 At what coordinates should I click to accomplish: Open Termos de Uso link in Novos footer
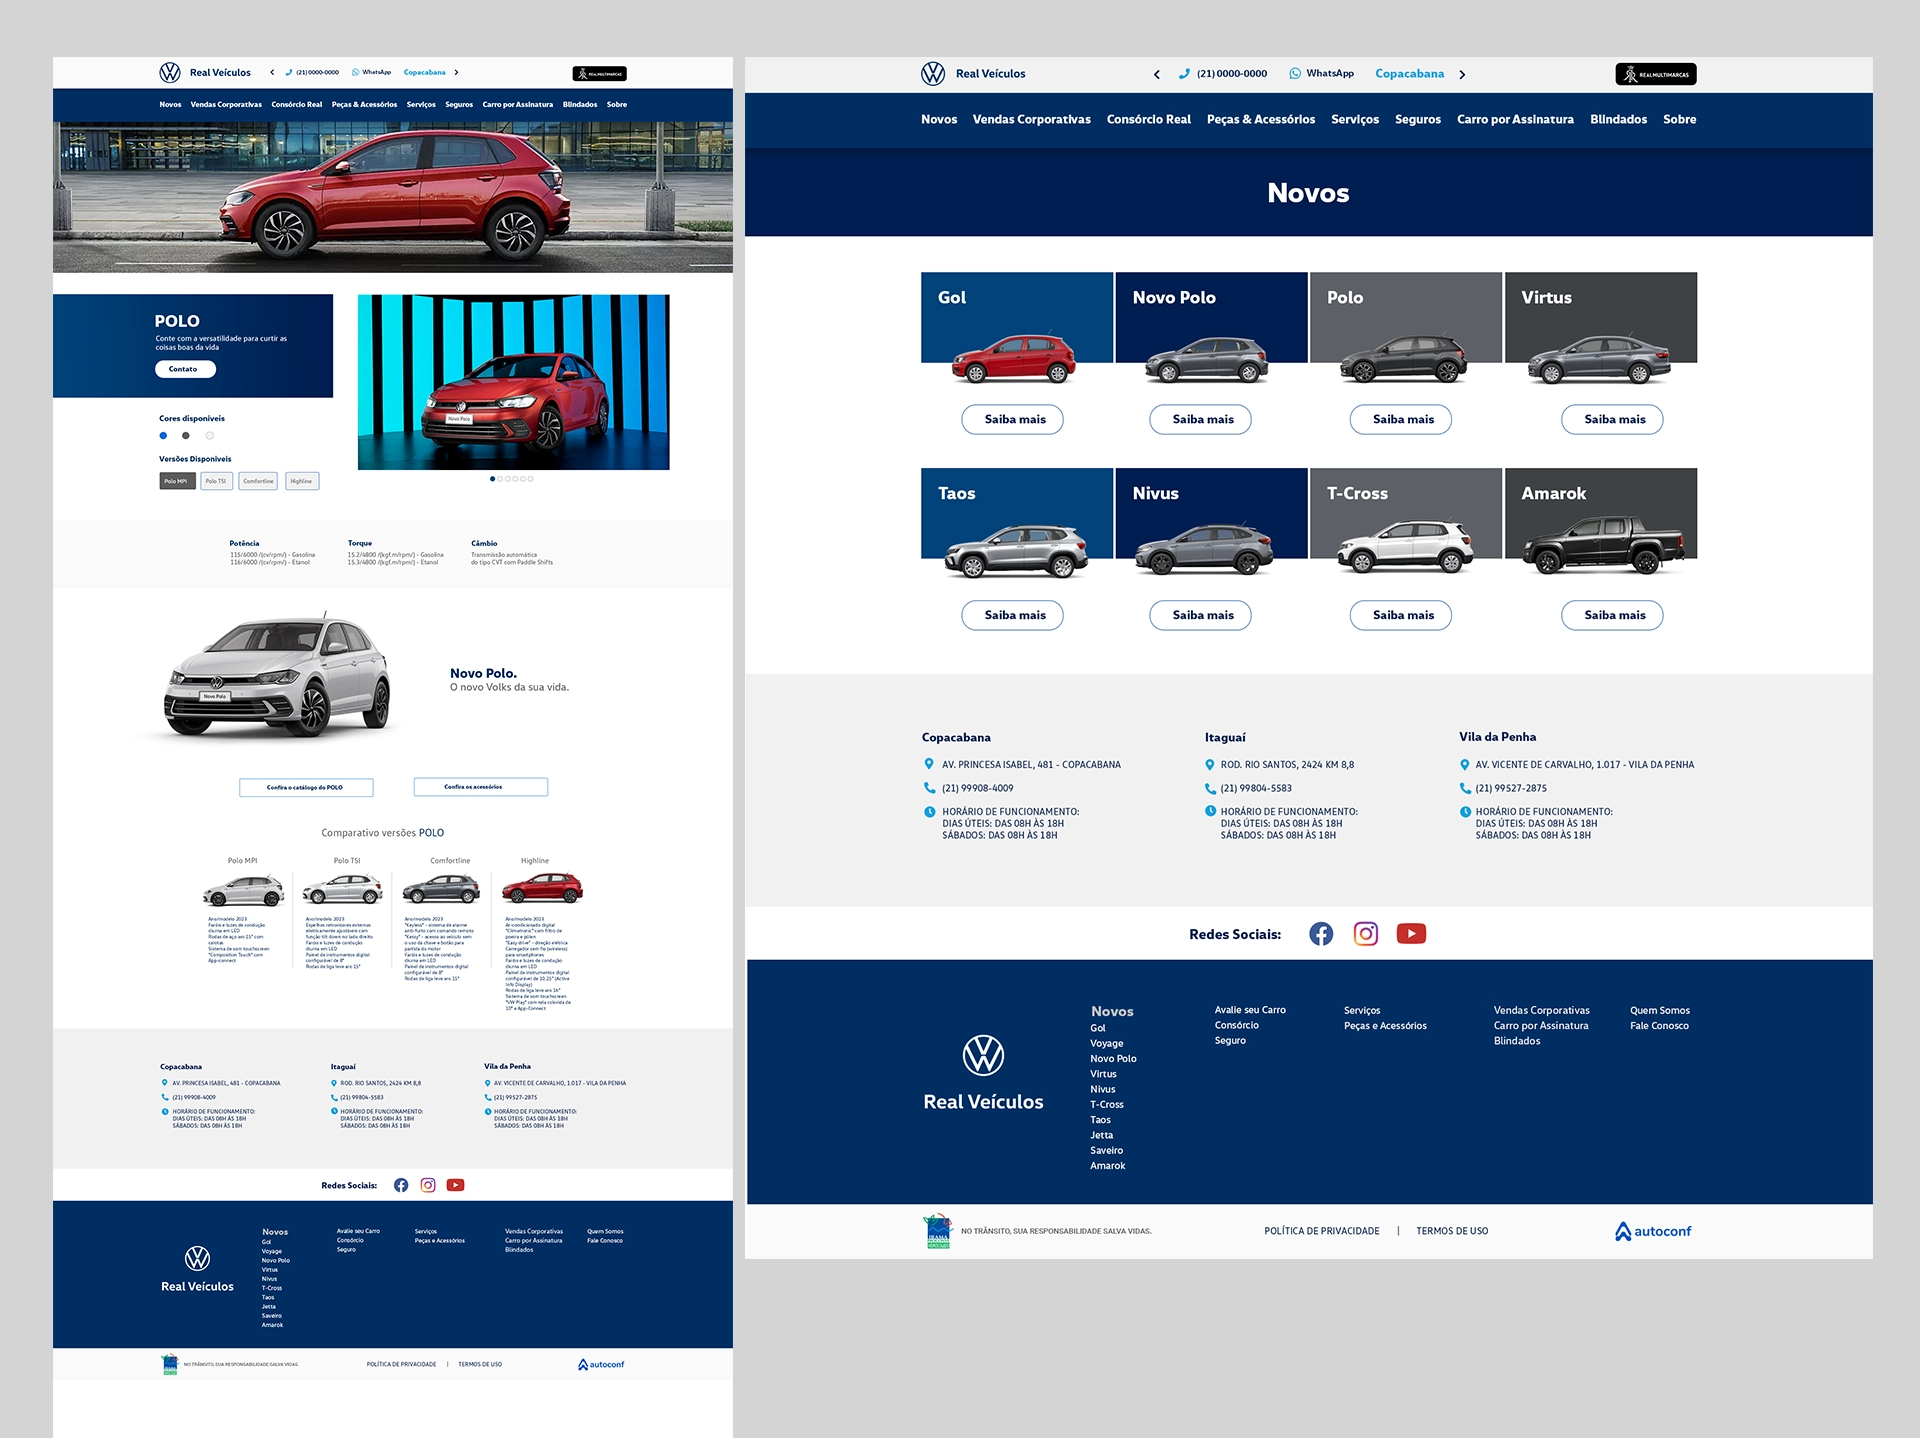(1452, 1232)
